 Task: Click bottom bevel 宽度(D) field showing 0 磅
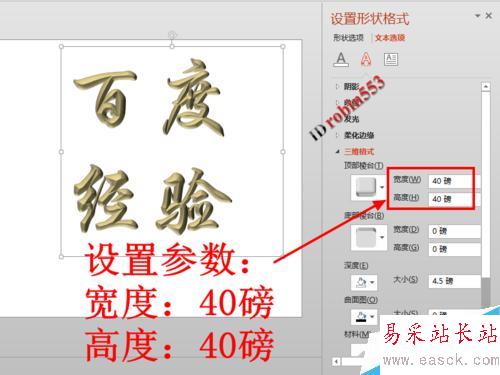[x=454, y=231]
